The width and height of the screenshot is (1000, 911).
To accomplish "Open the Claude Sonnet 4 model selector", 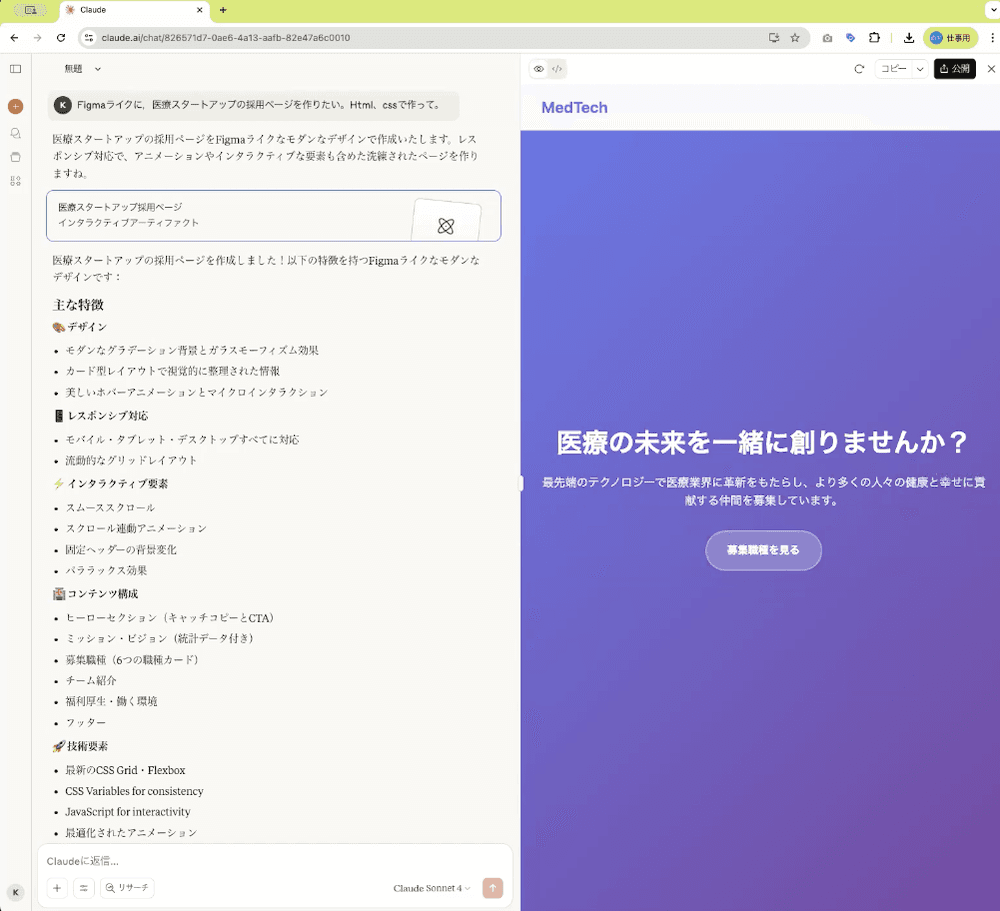I will coord(431,888).
